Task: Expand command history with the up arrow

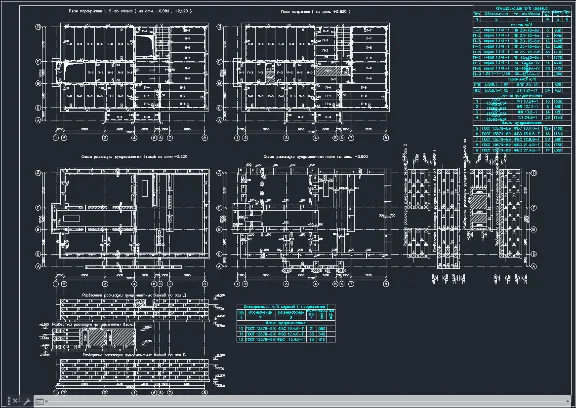Action: (x=568, y=401)
